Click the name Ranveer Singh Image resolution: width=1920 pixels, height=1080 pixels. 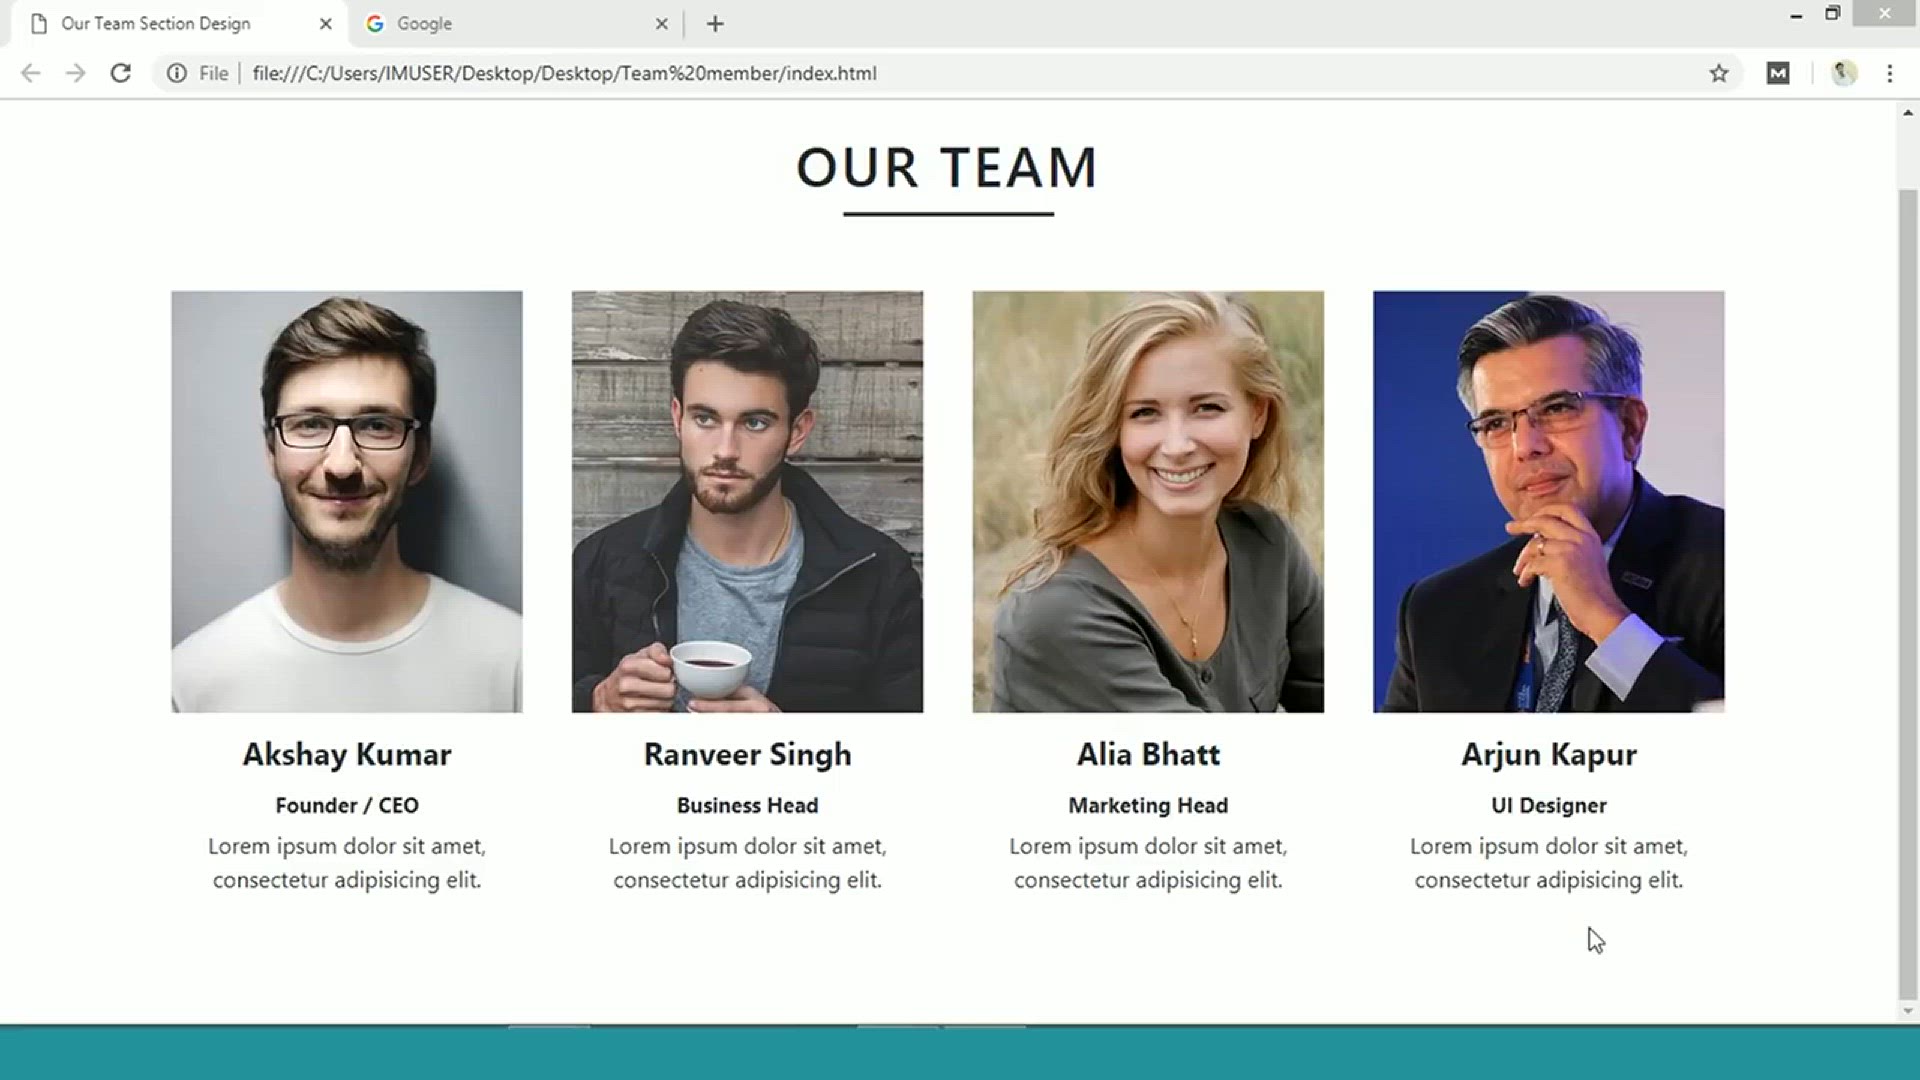point(747,754)
